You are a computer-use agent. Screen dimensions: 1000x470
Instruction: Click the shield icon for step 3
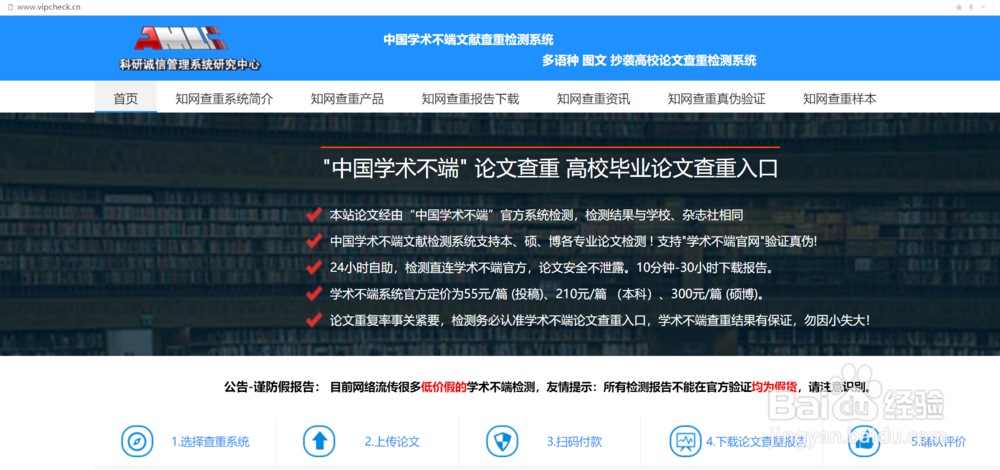point(502,441)
